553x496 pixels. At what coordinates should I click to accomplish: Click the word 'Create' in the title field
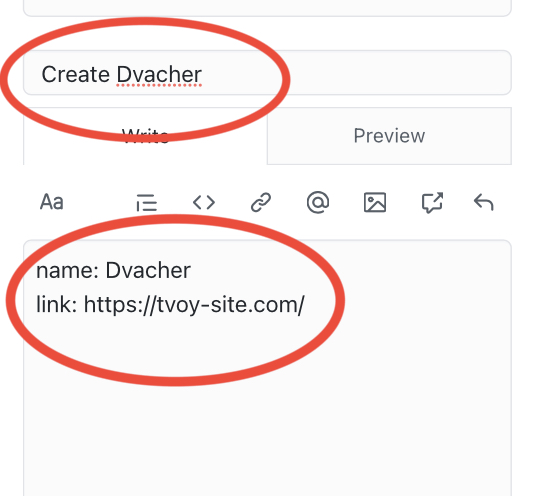(76, 74)
